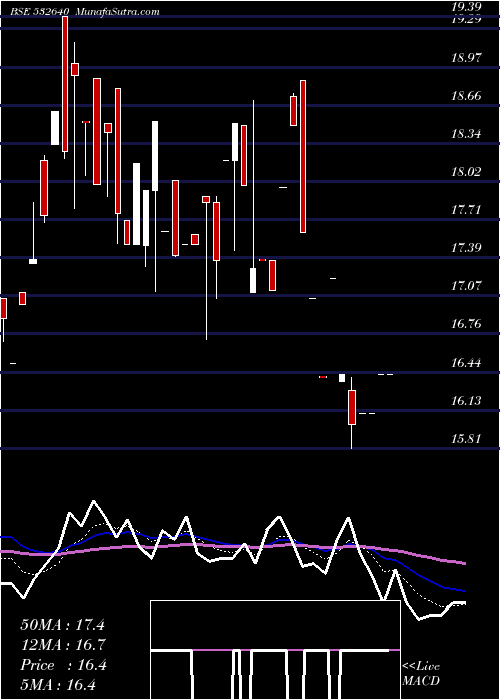Click the Live MACD label
Image resolution: width=500 pixels, height=700 pixels.
[421, 674]
